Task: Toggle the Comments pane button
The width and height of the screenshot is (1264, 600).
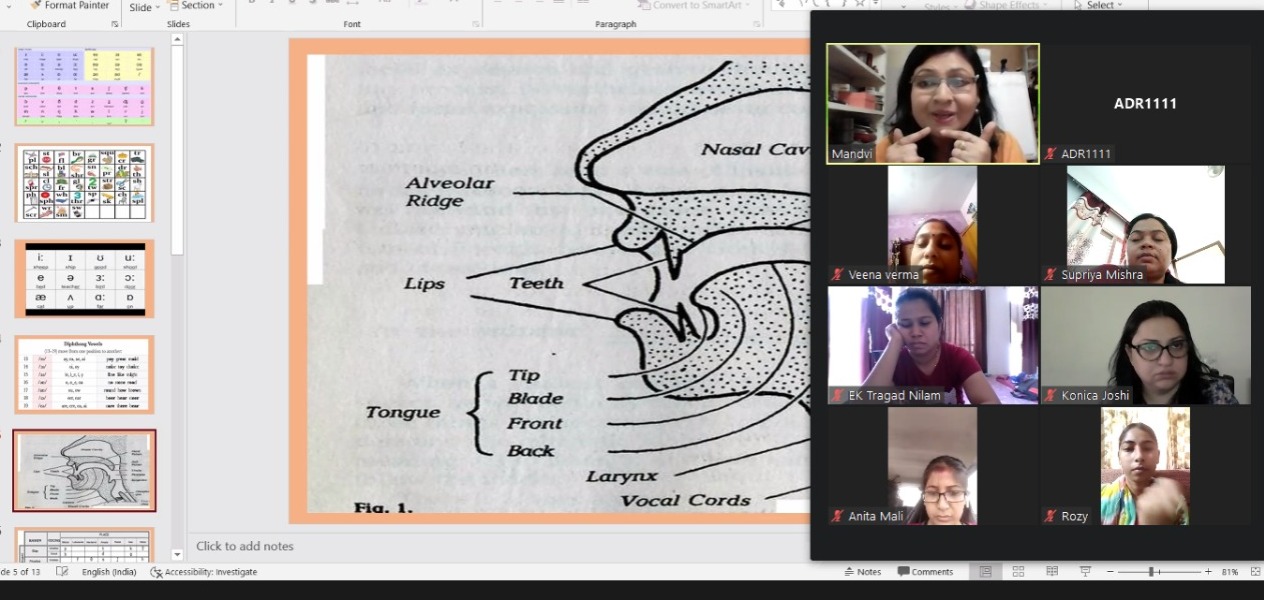Action: pyautogui.click(x=925, y=572)
